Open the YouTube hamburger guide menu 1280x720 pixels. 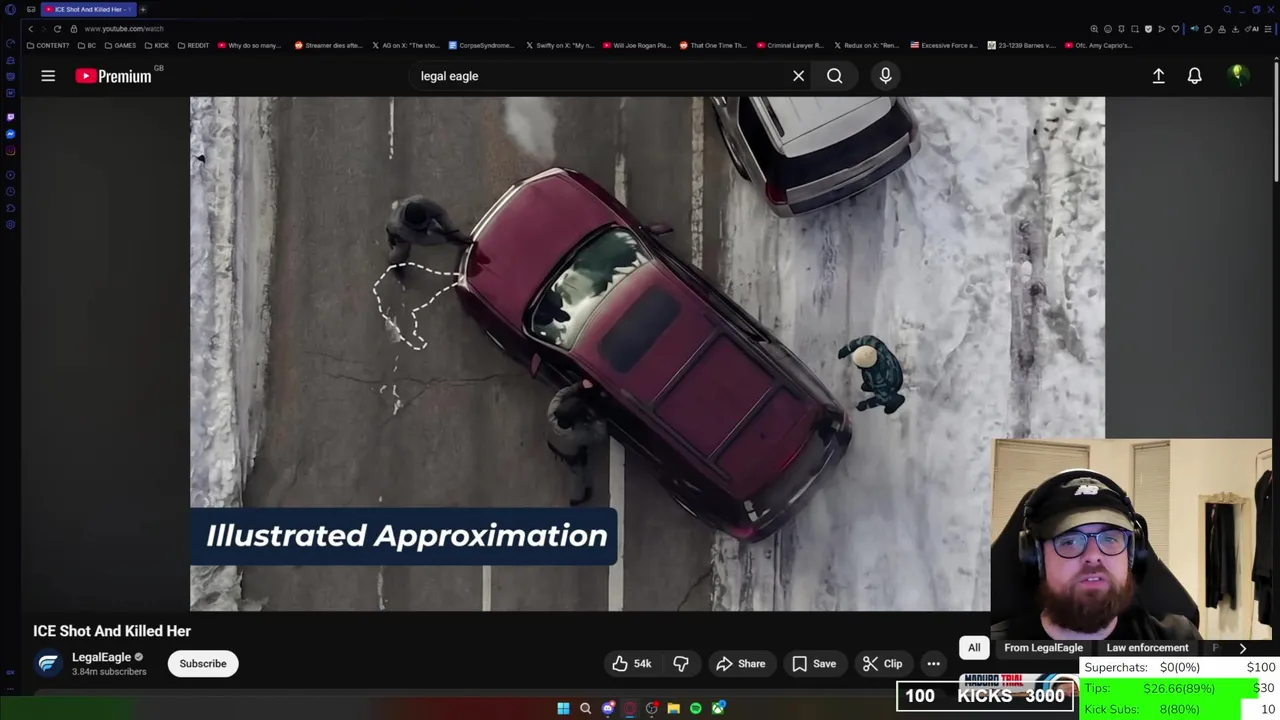[x=48, y=76]
